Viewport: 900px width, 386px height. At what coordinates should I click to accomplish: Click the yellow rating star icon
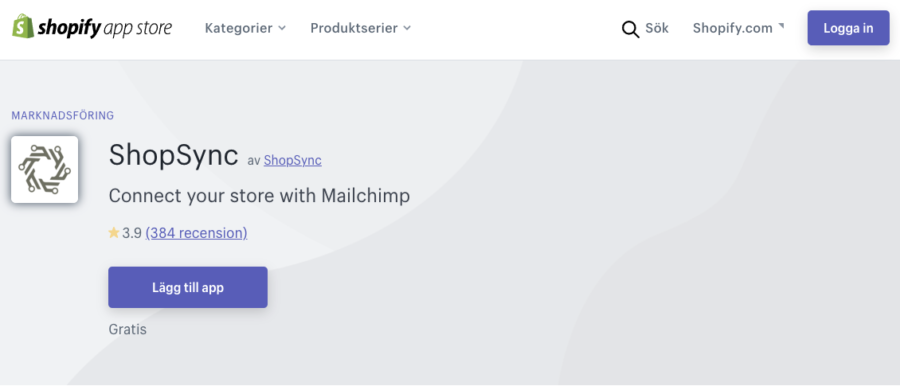click(114, 233)
